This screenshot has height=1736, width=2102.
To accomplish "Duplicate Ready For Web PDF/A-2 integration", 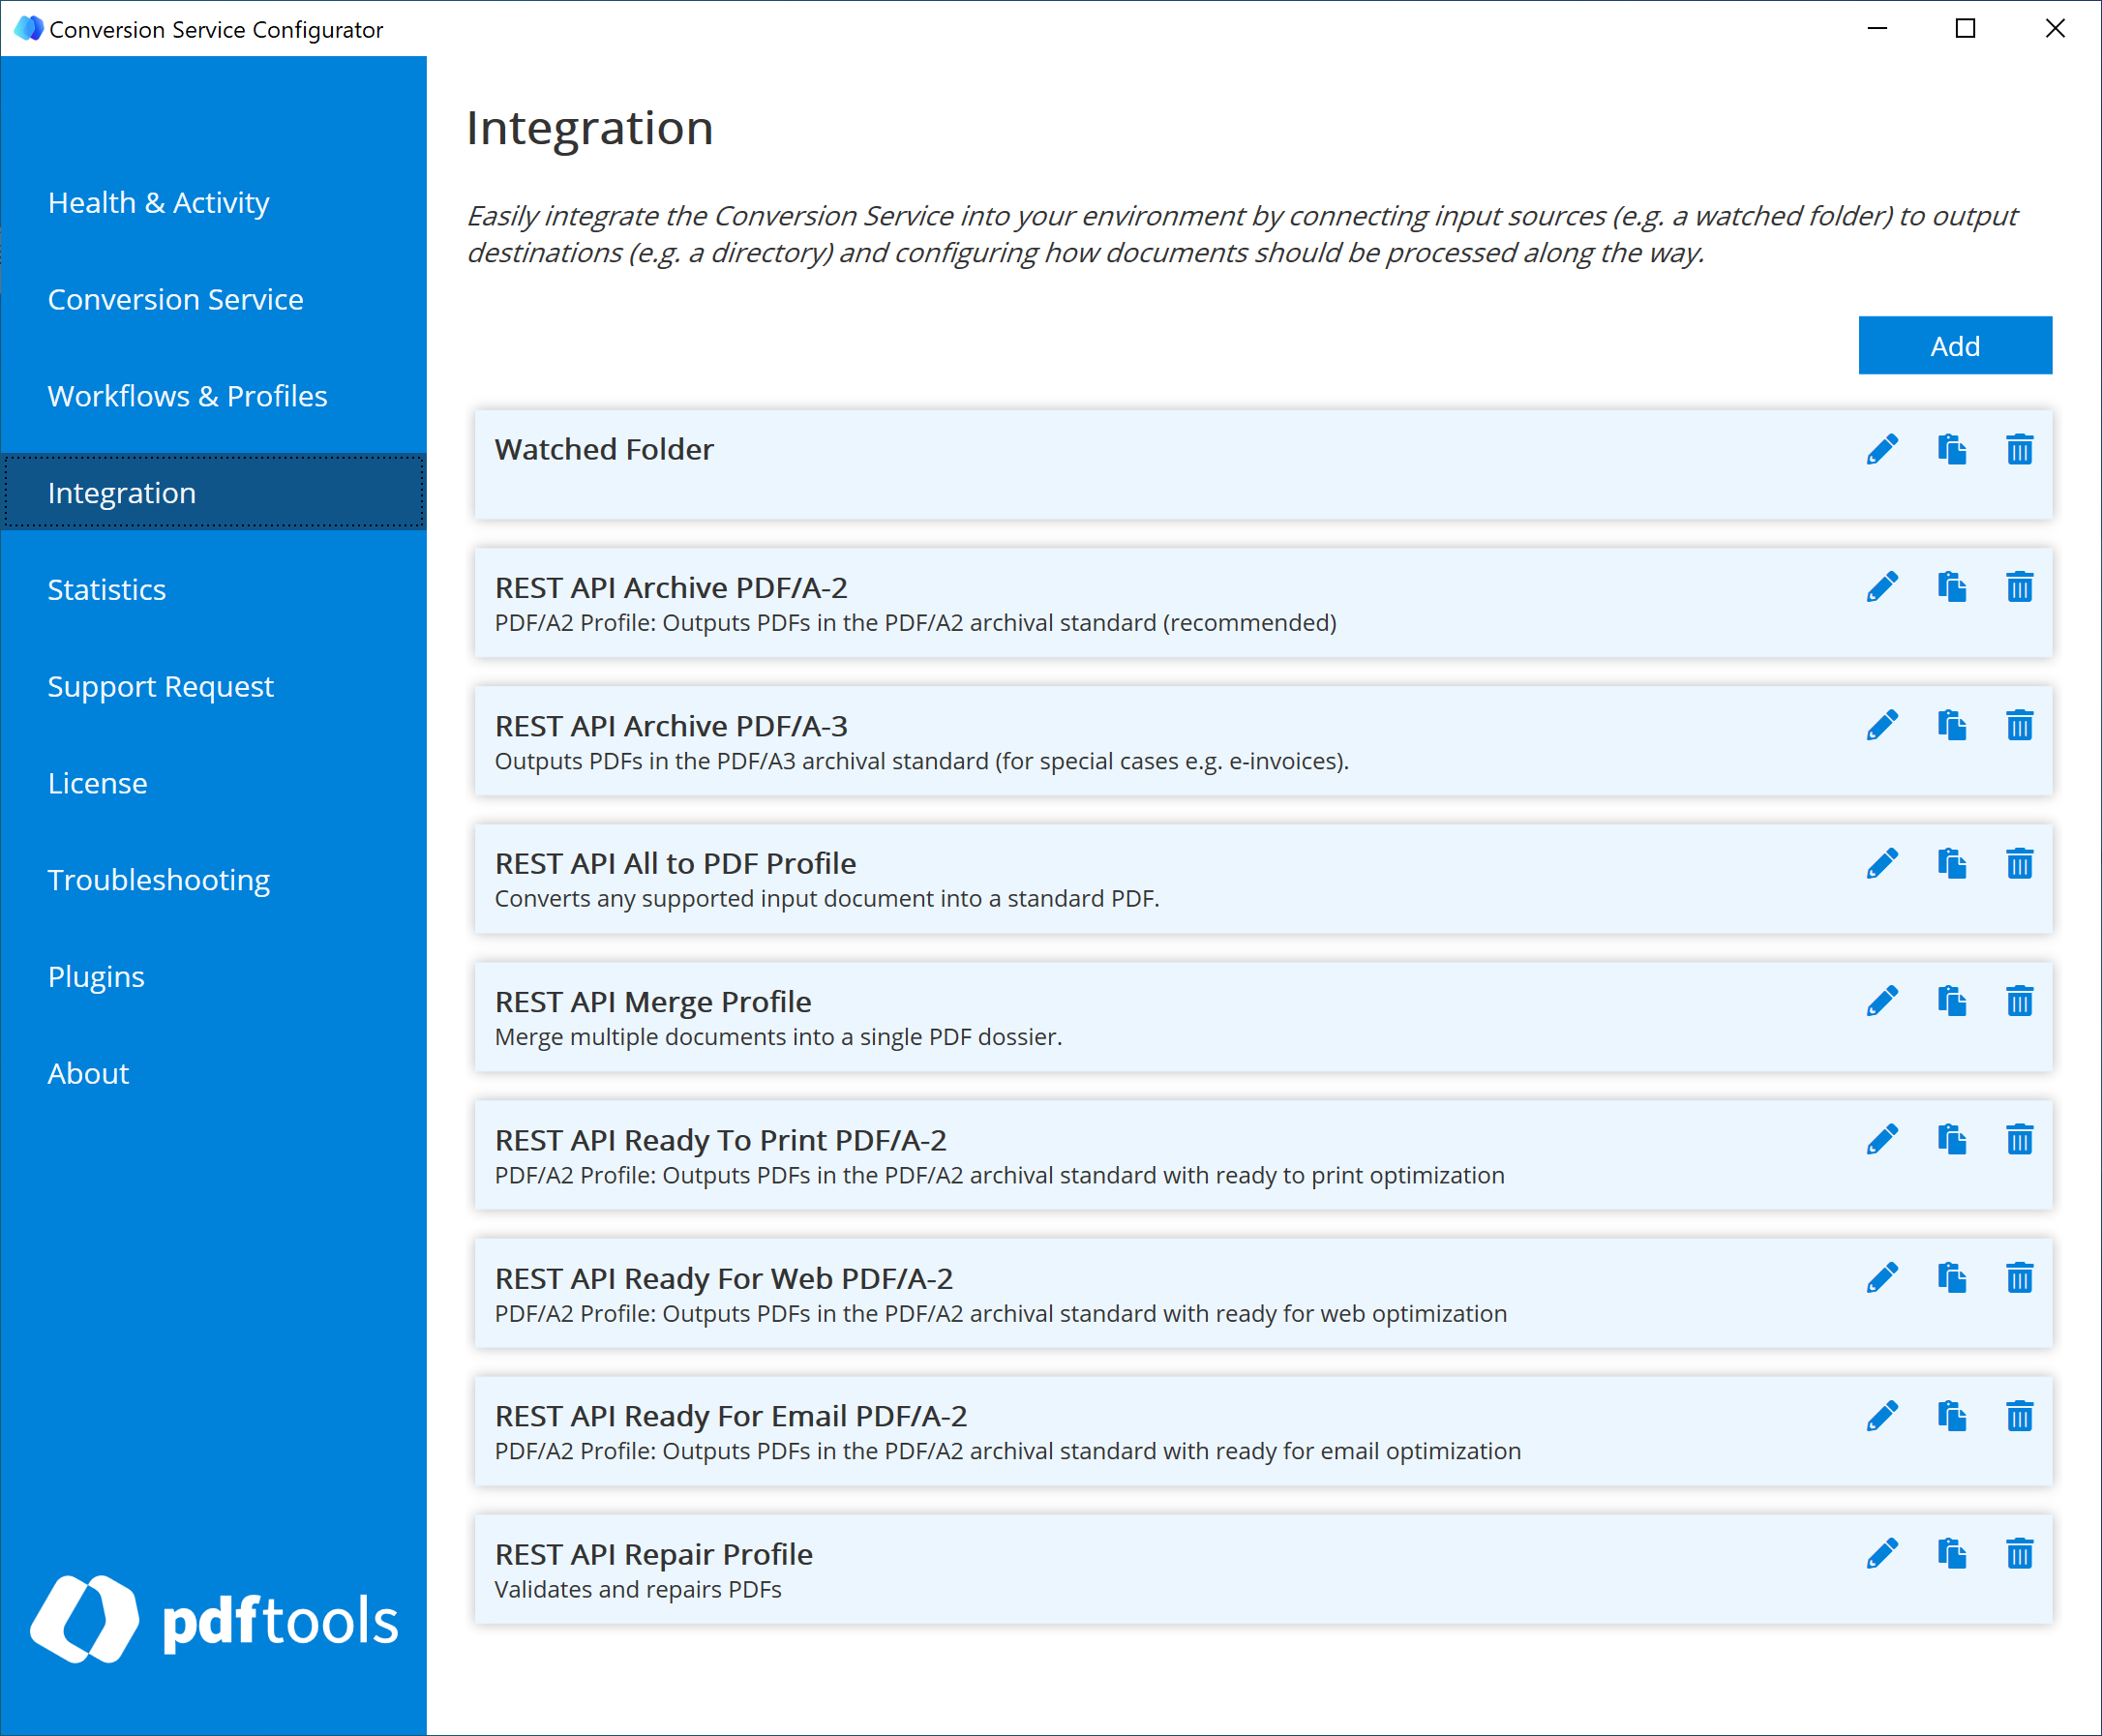I will 1951,1278.
